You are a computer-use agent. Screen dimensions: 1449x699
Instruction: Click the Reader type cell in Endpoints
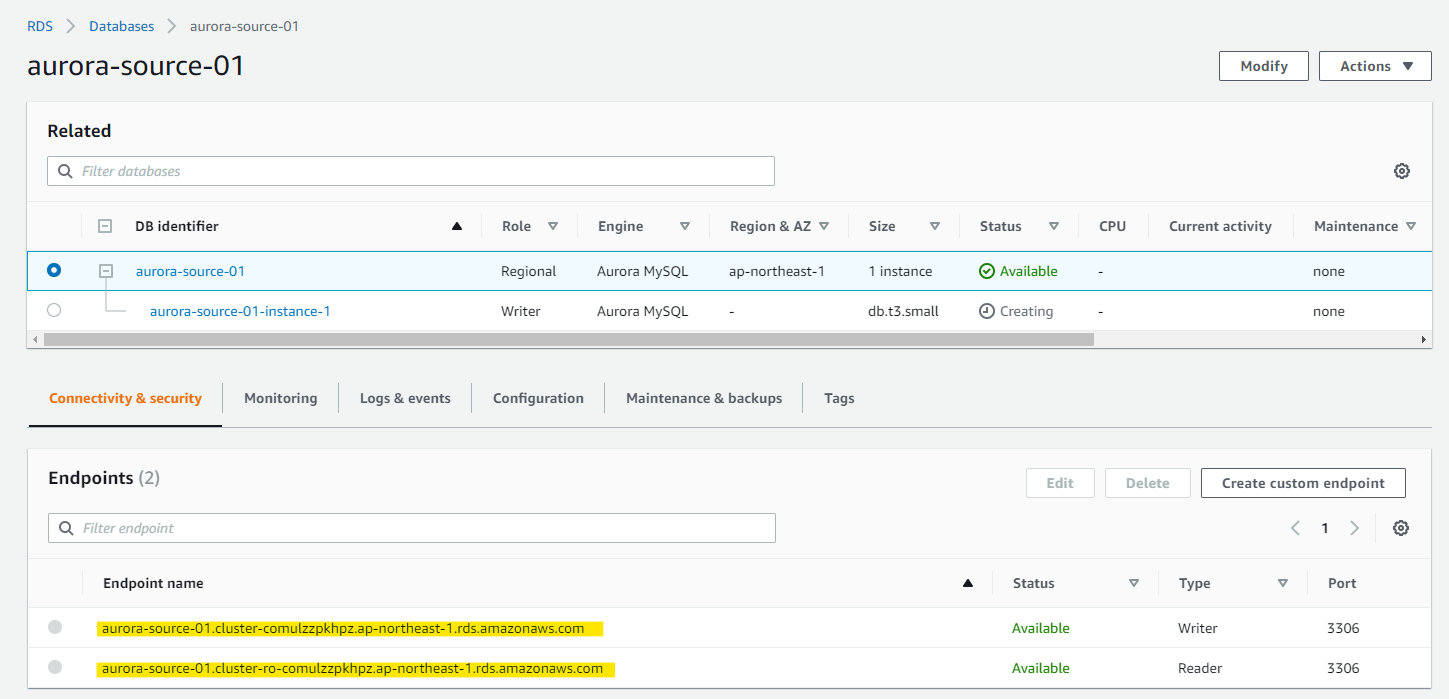pos(1200,668)
